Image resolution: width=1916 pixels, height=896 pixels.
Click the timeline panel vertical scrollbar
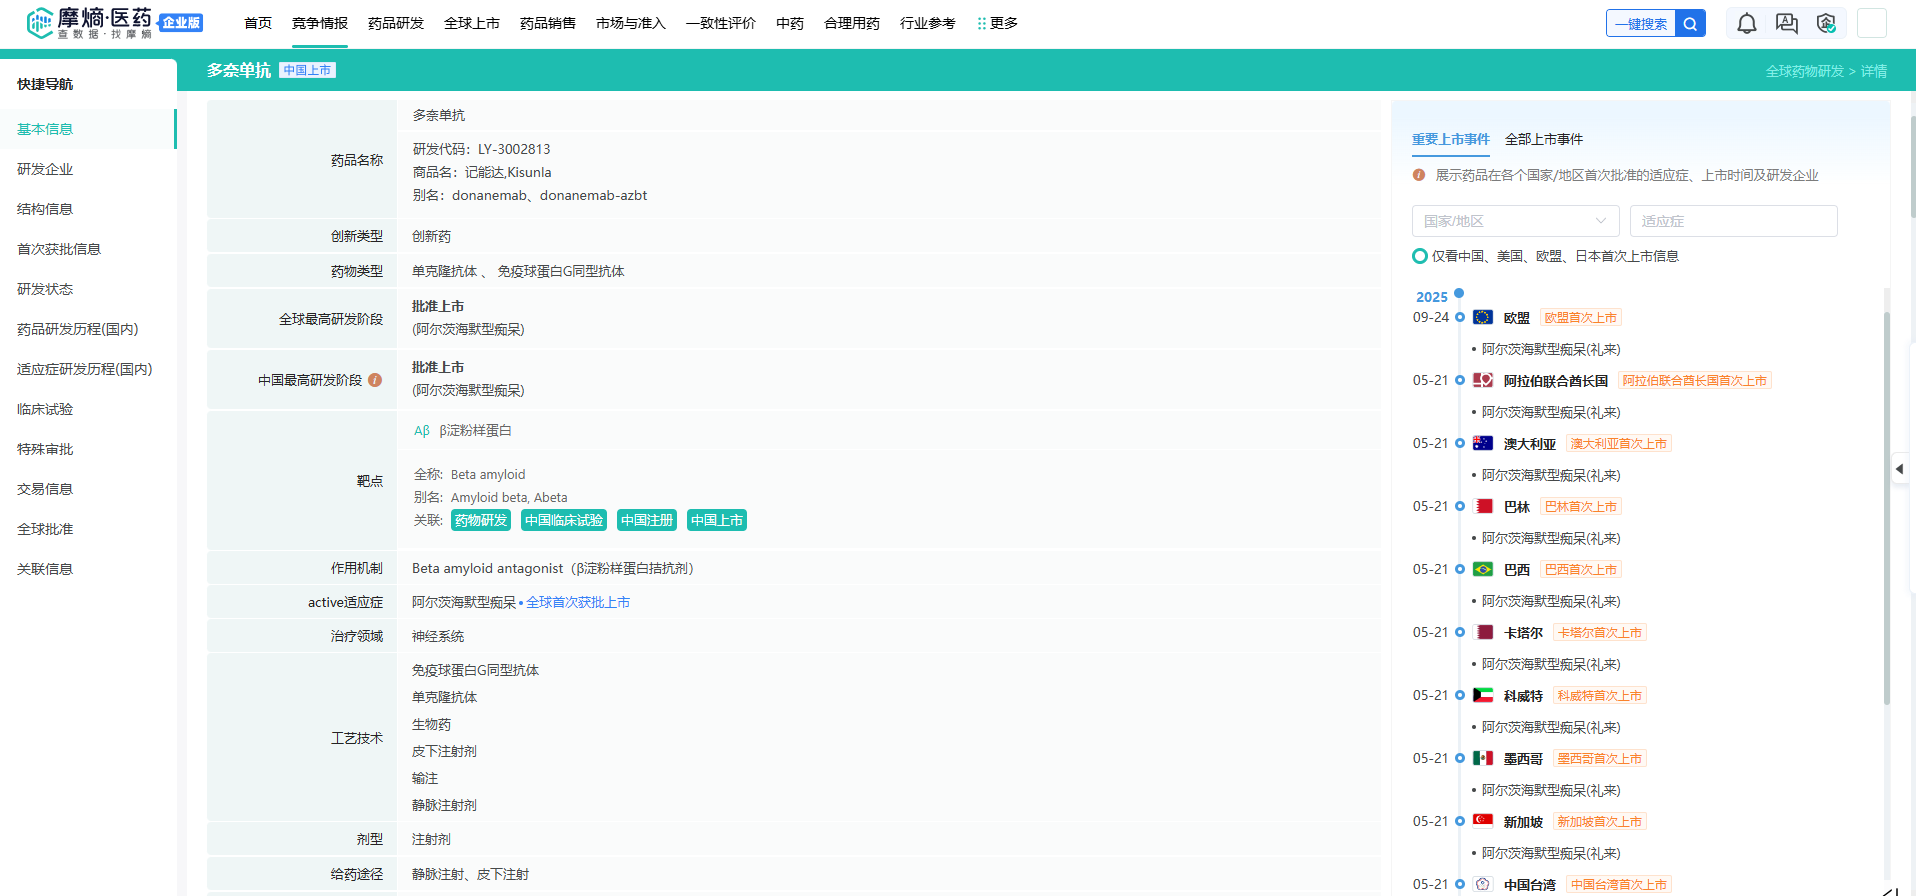[x=1887, y=508]
